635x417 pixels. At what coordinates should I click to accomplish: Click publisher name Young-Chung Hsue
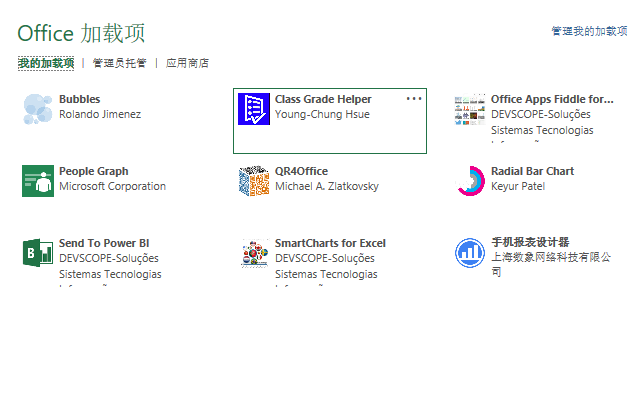[322, 115]
